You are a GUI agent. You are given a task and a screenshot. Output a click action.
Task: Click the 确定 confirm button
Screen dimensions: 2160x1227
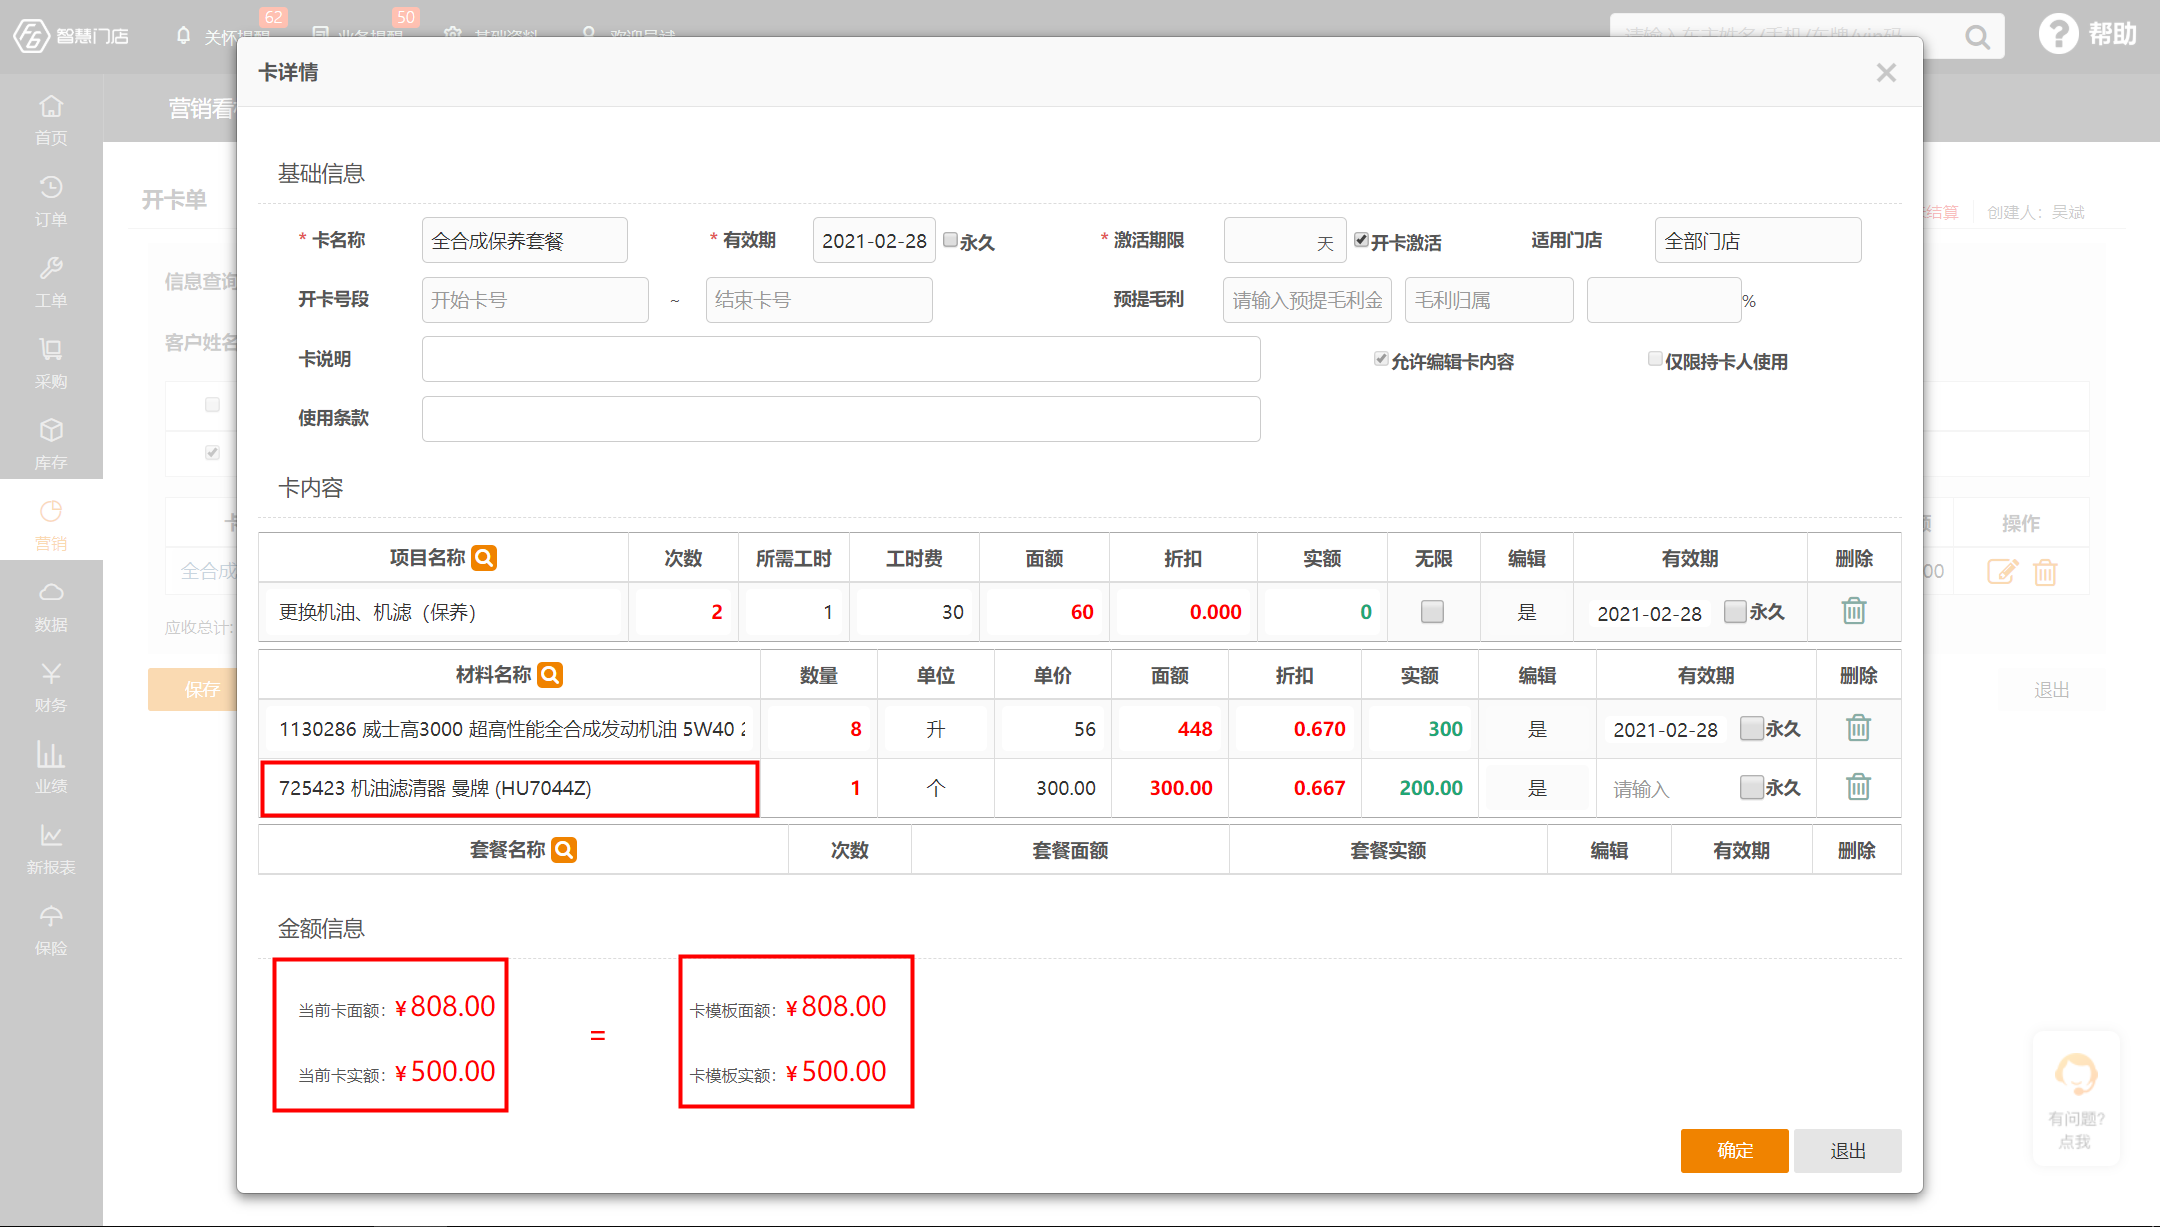[1734, 1151]
